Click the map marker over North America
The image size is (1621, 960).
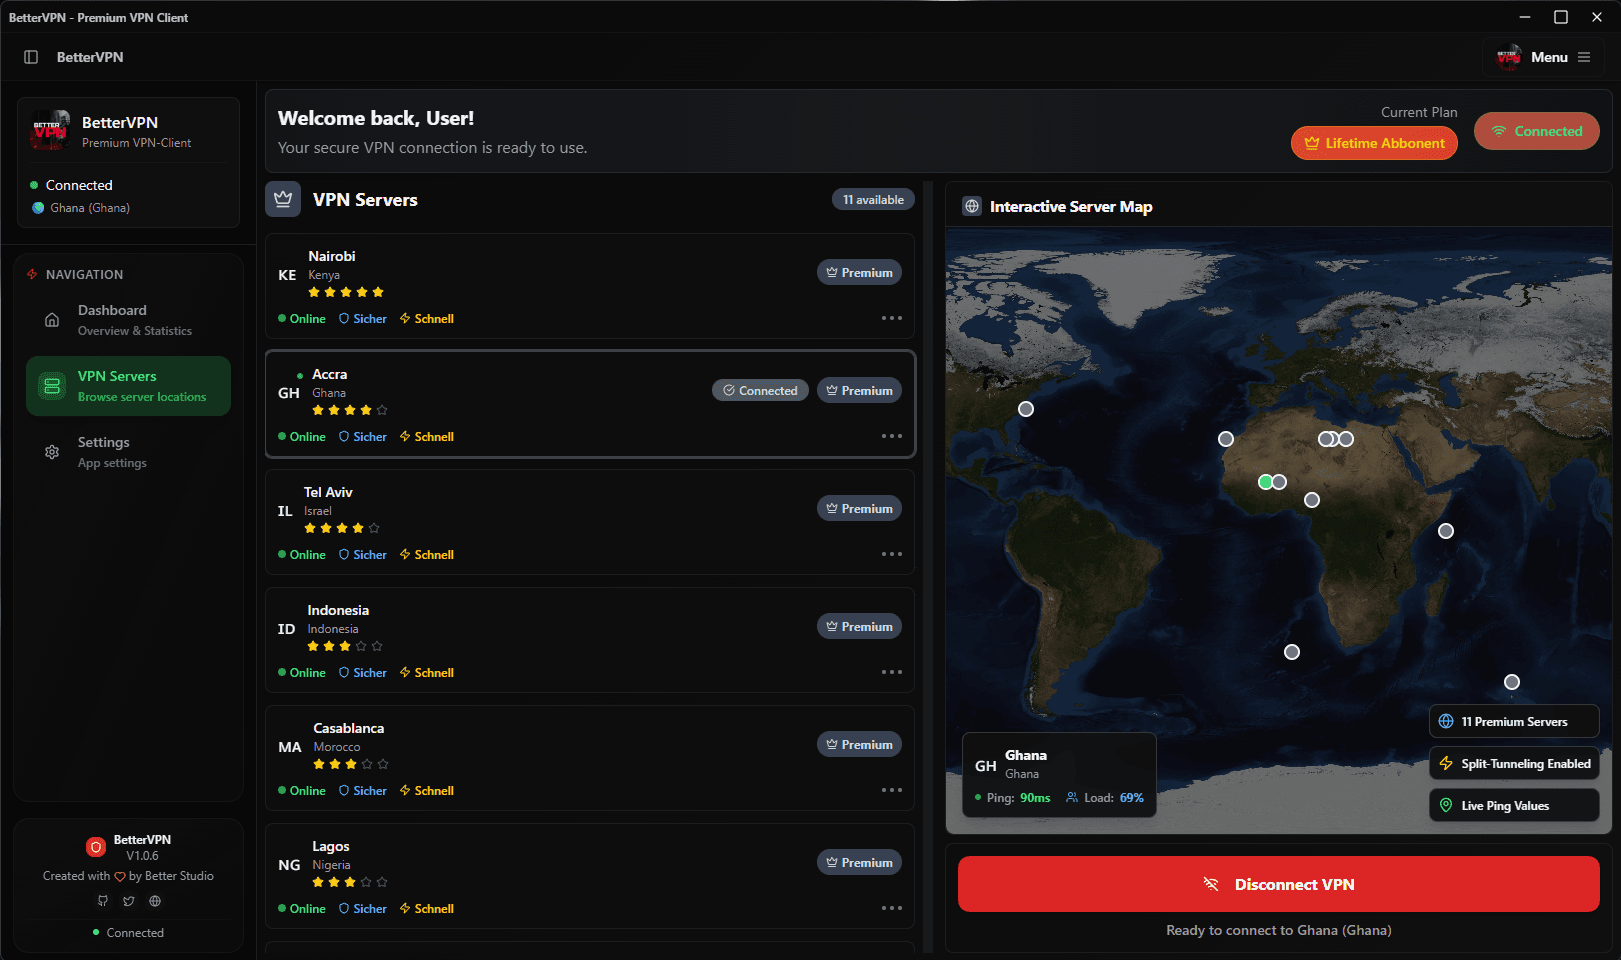1026,409
